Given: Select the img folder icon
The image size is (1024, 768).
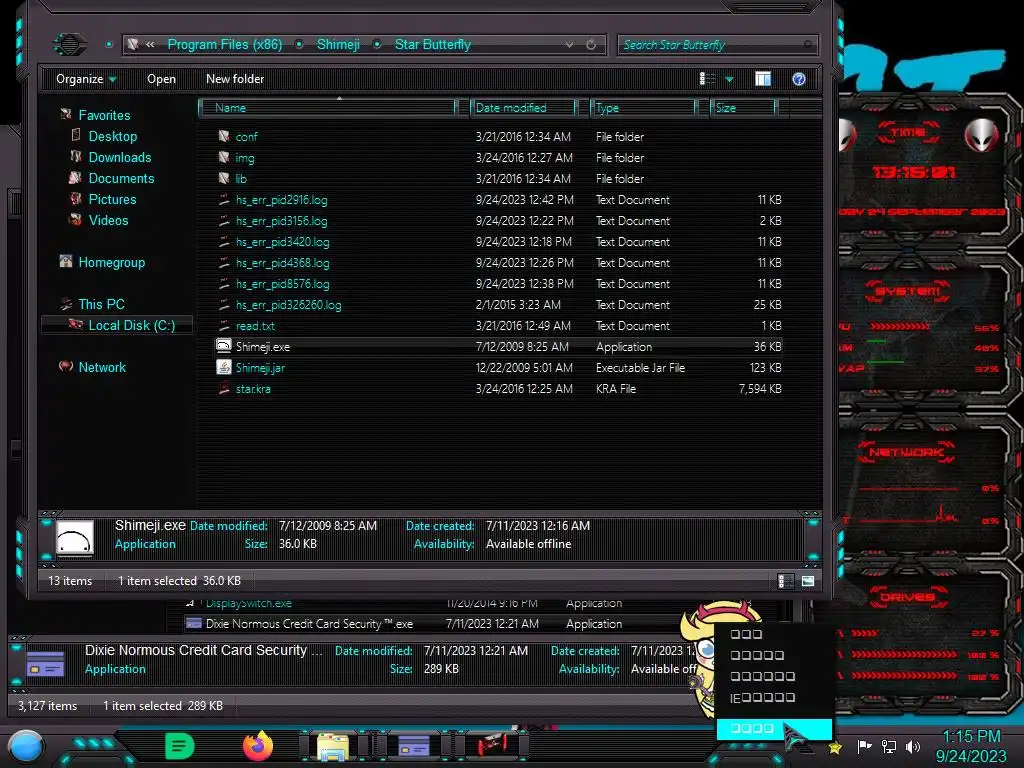Looking at the screenshot, I should click(224, 157).
